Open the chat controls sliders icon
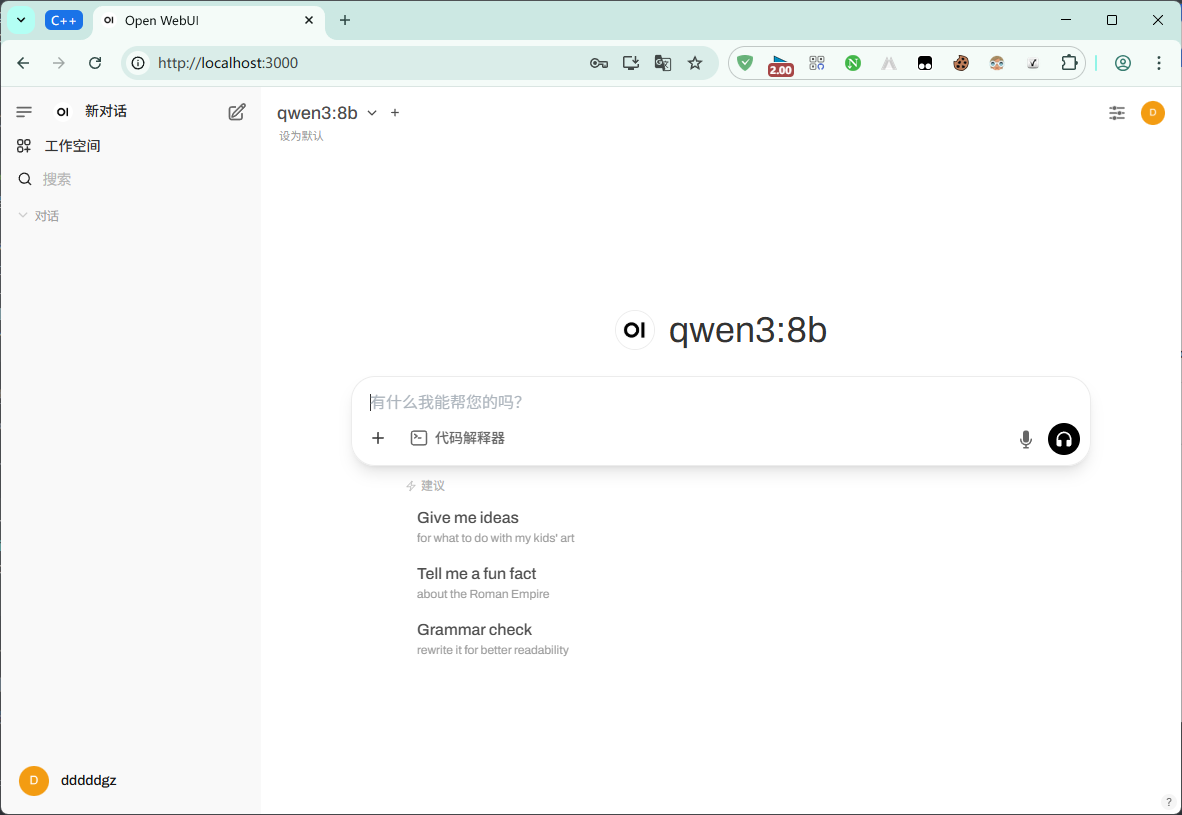1182x815 pixels. [1116, 113]
